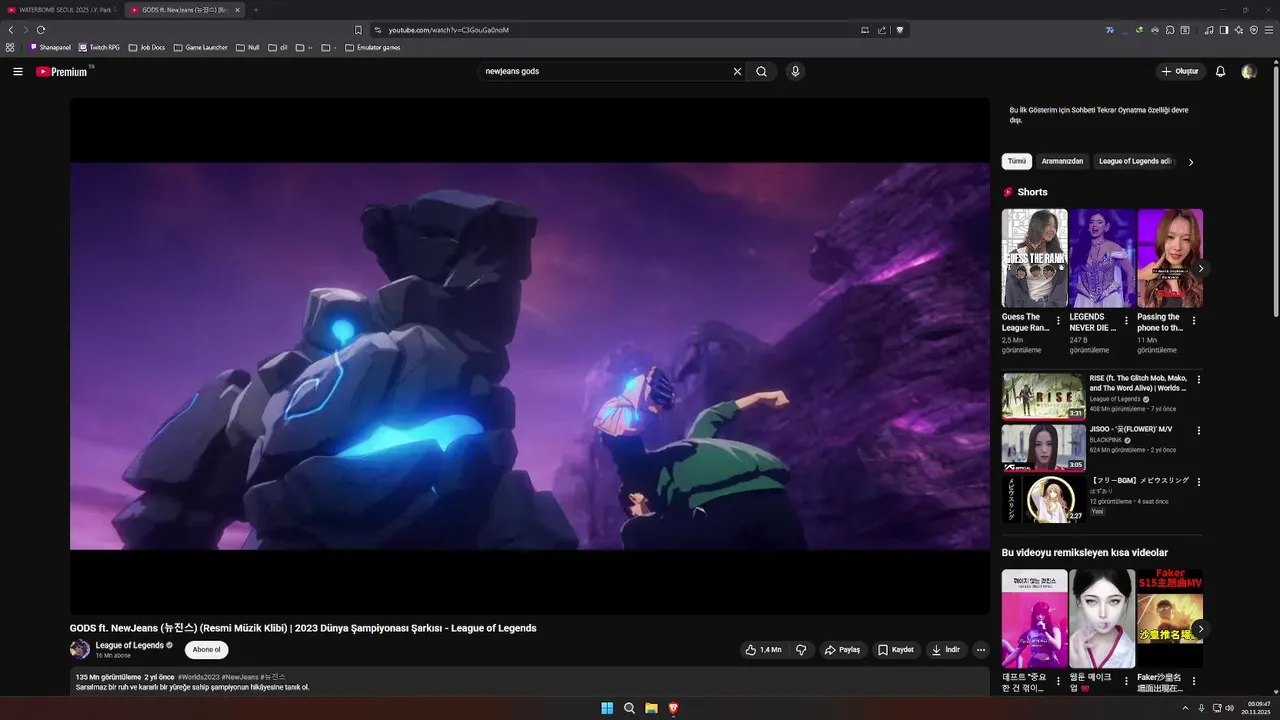Select the Tümü filter chip
Image resolution: width=1280 pixels, height=720 pixels.
tap(1017, 161)
